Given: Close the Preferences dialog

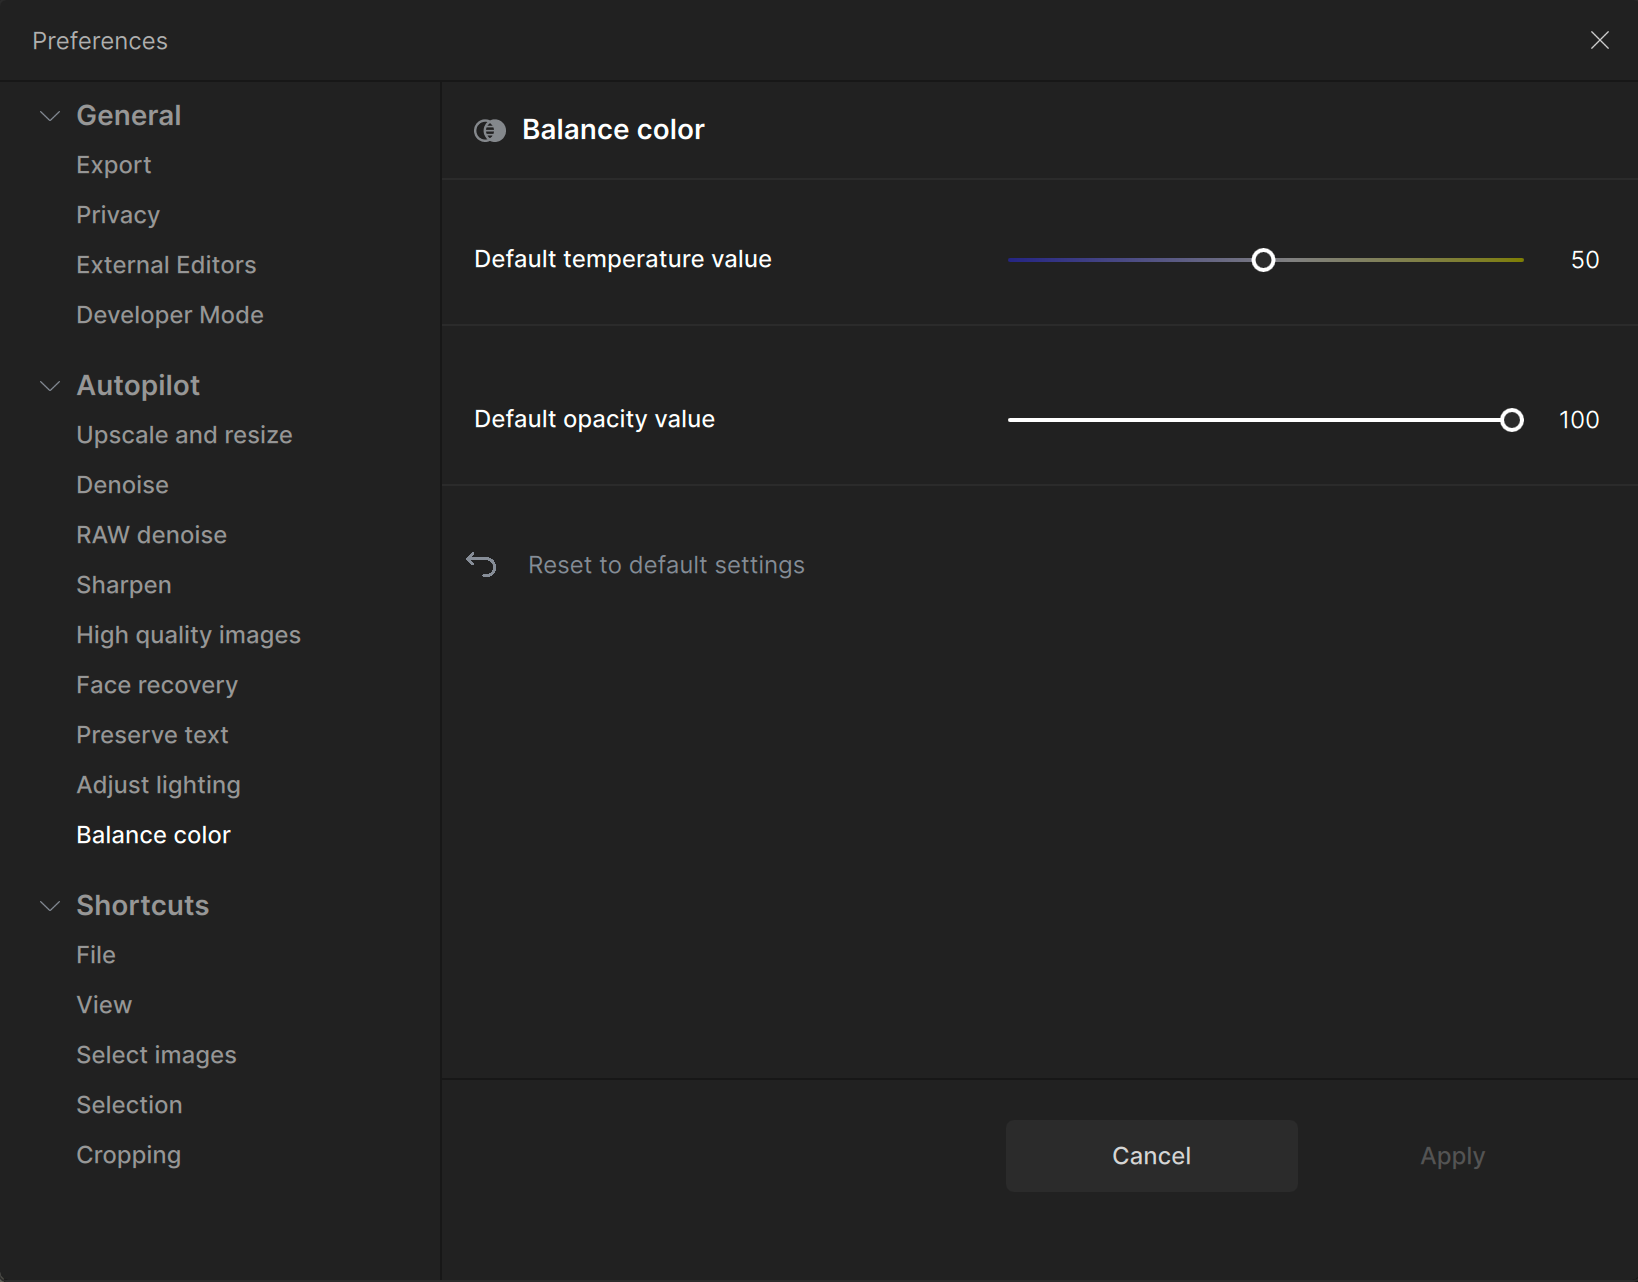Looking at the screenshot, I should [1600, 40].
